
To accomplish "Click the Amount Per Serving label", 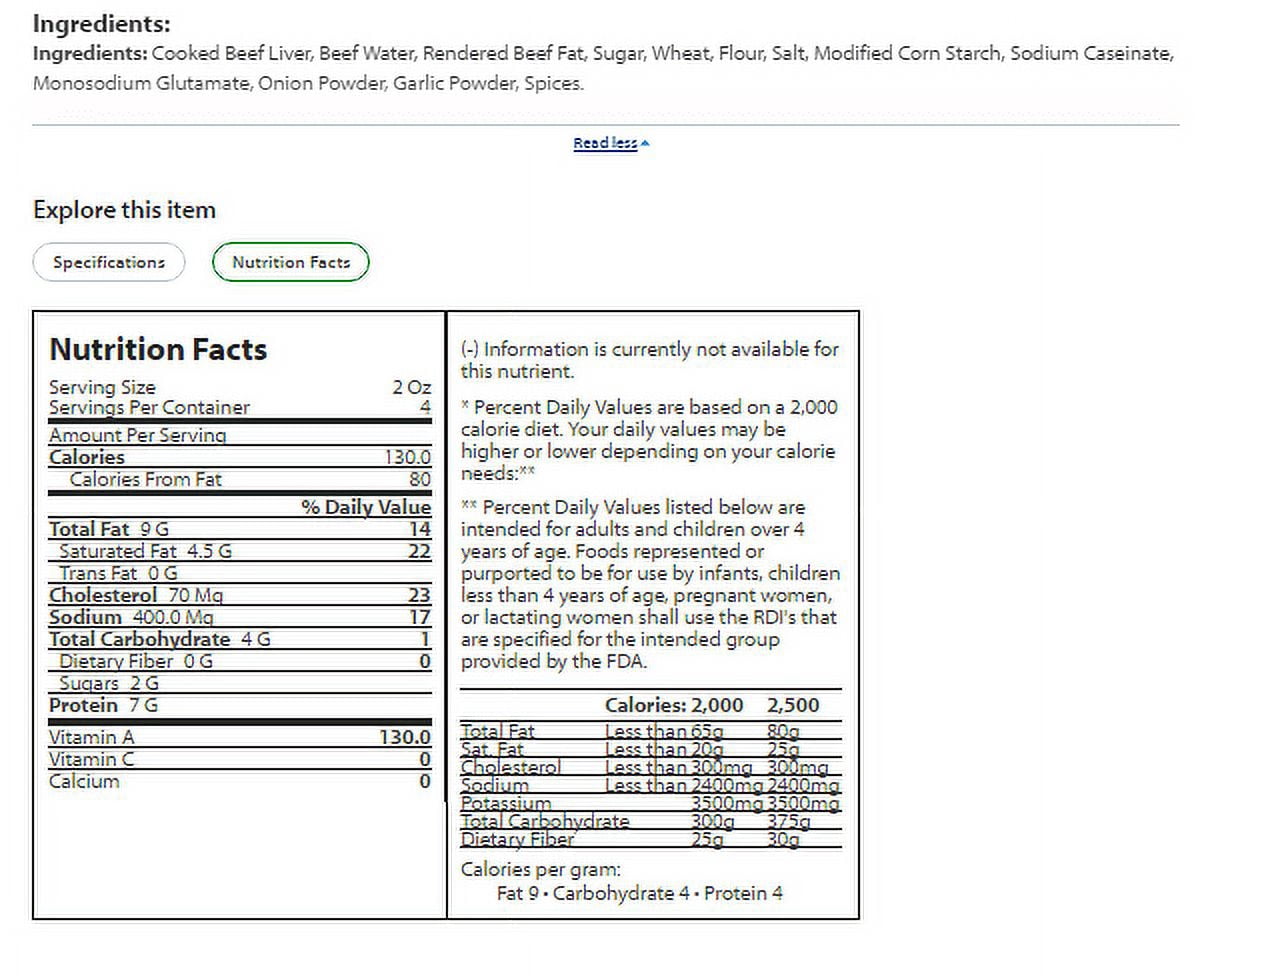I will 138,435.
